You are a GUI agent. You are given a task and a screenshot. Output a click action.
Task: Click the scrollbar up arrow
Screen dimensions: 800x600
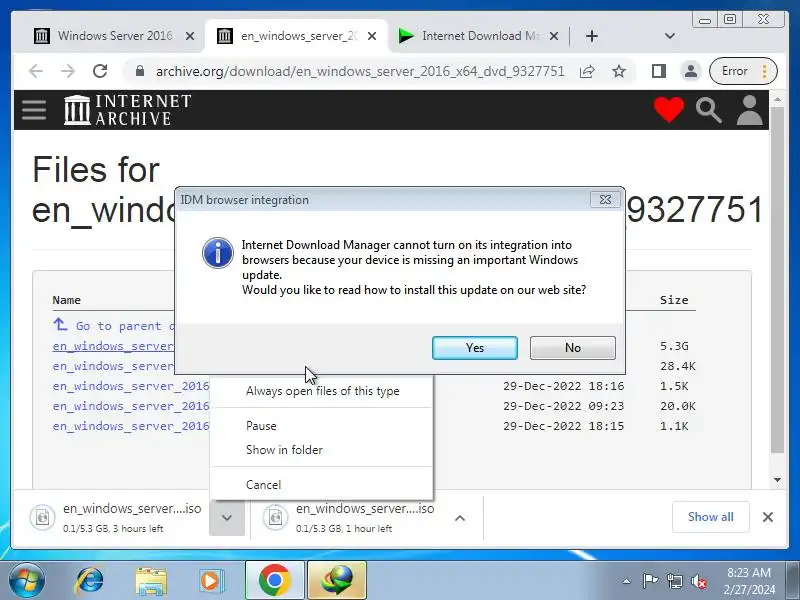point(777,99)
